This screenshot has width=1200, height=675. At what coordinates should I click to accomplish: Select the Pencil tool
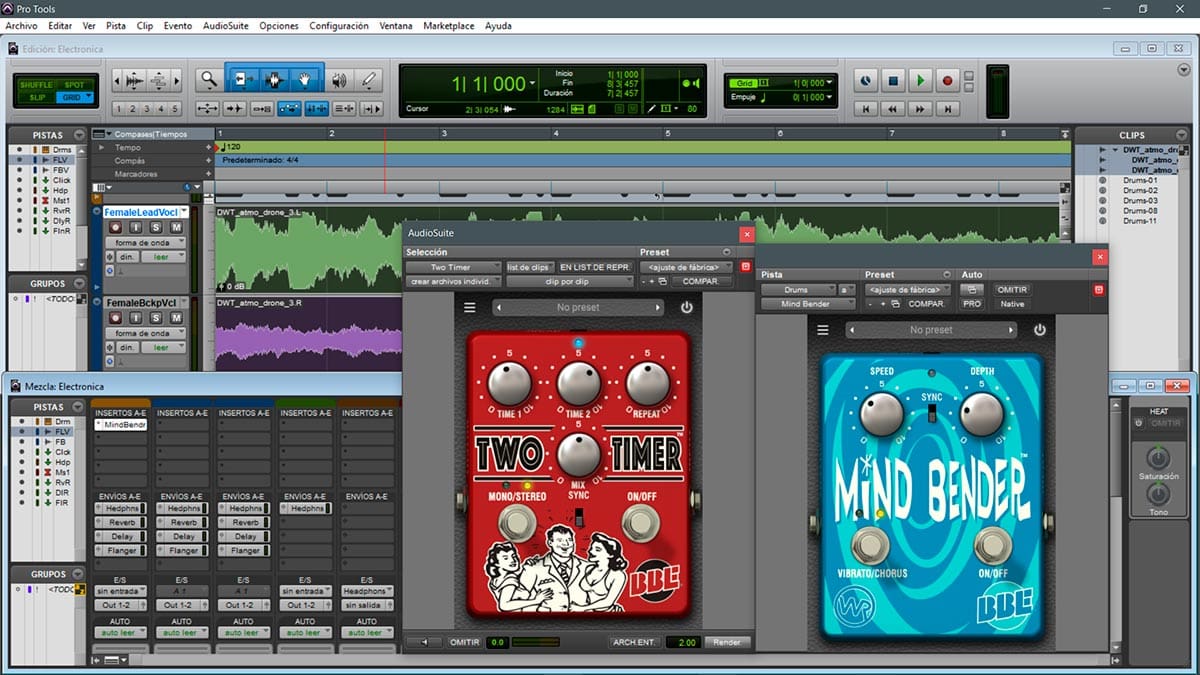coord(369,80)
